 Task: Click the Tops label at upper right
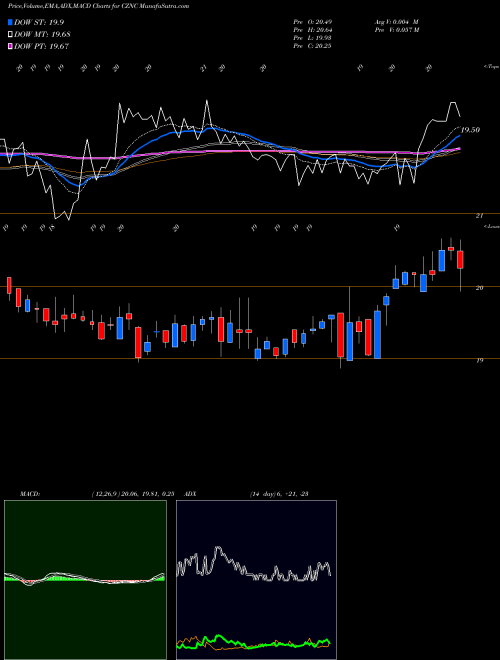pyautogui.click(x=491, y=67)
